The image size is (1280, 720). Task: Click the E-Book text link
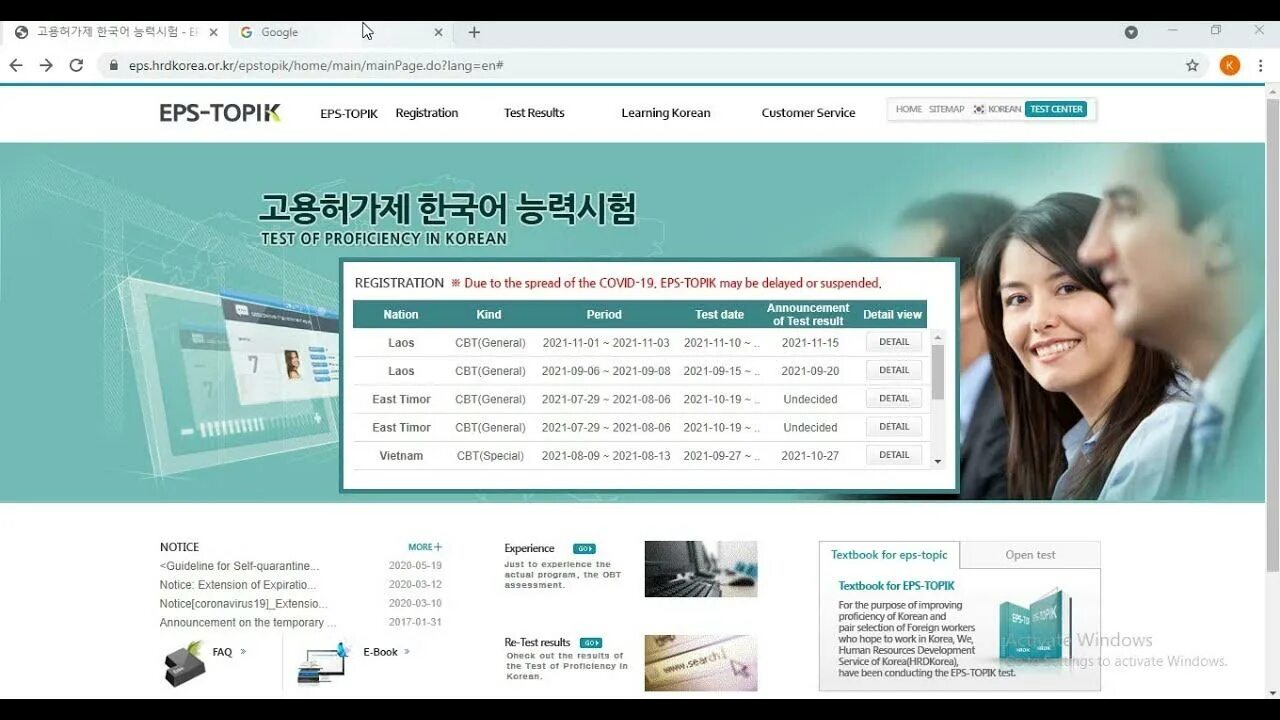click(380, 652)
